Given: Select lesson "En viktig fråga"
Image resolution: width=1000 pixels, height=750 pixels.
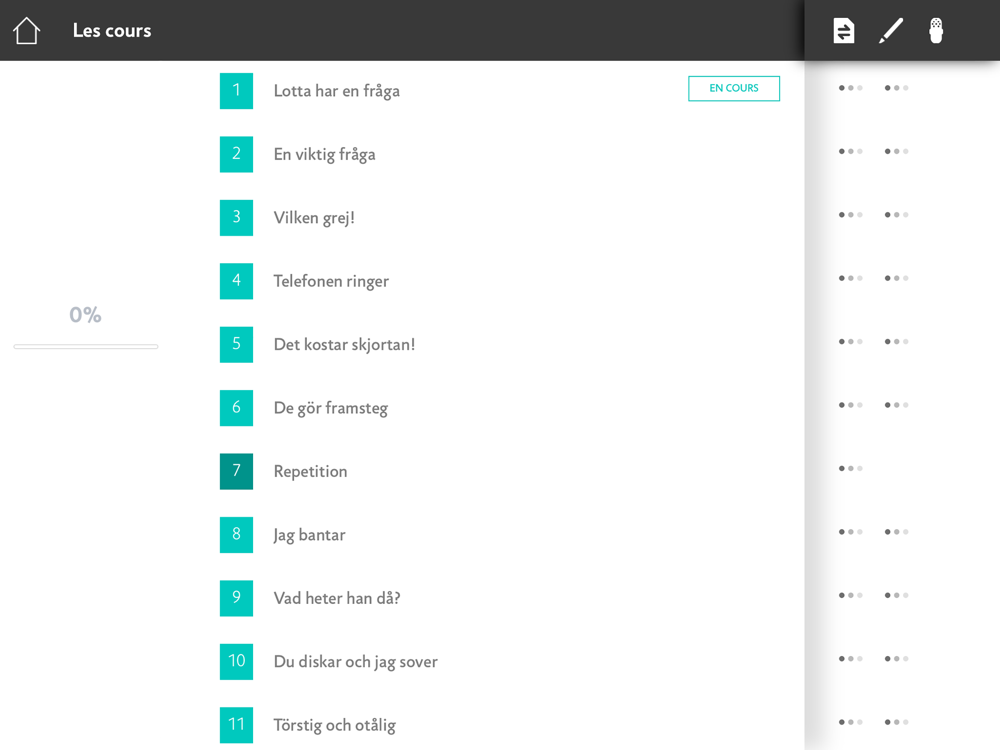Looking at the screenshot, I should [325, 155].
